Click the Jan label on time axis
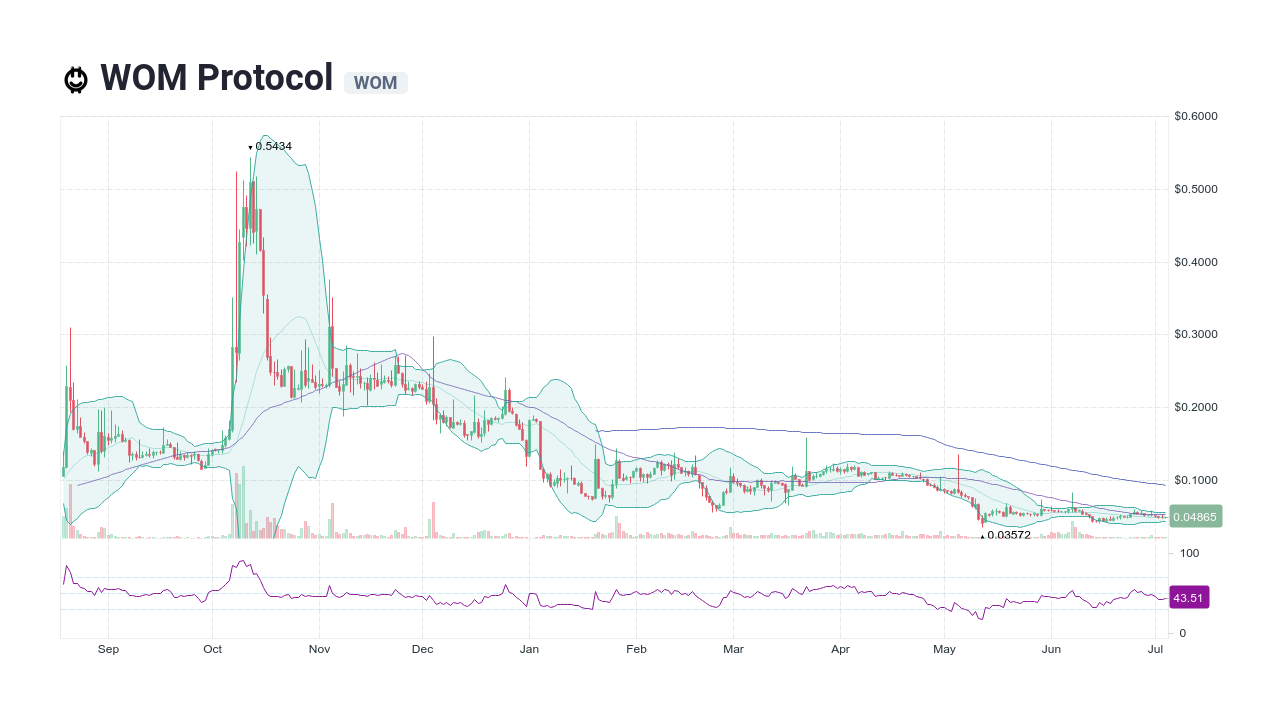The height and width of the screenshot is (720, 1280). 529,649
